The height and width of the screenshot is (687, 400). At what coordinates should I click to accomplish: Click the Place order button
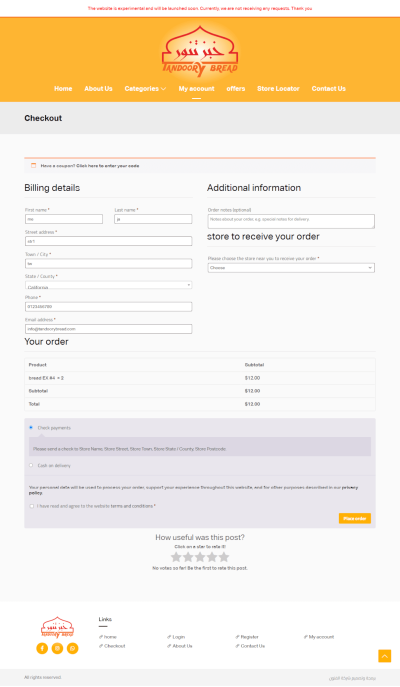tap(354, 518)
